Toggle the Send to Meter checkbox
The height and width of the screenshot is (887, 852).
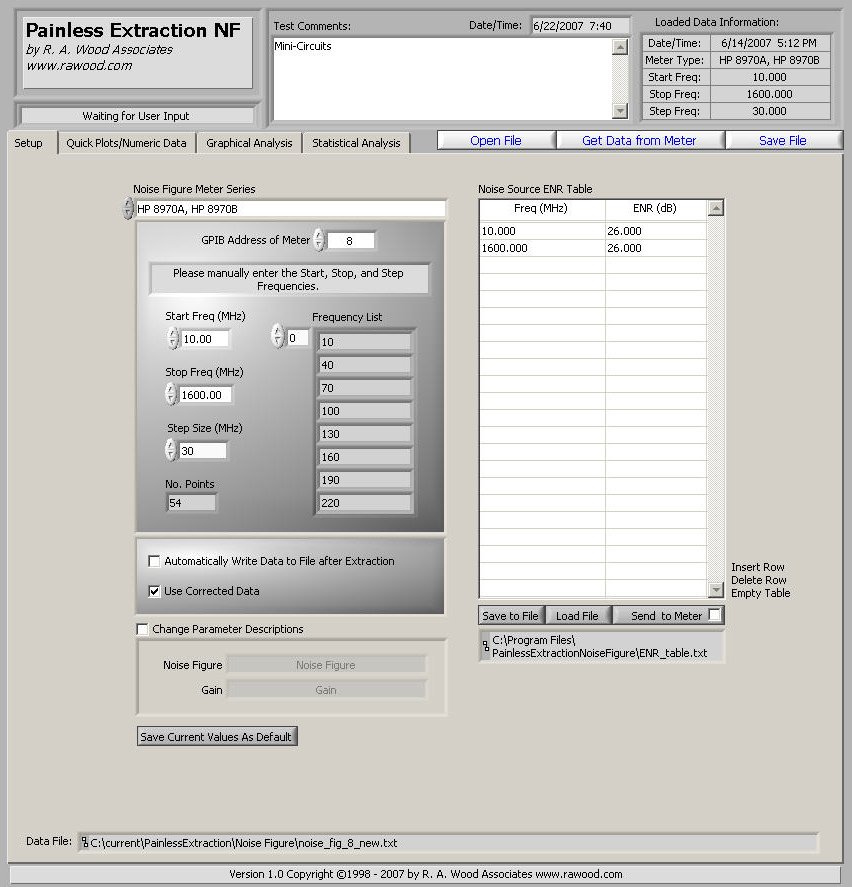714,615
